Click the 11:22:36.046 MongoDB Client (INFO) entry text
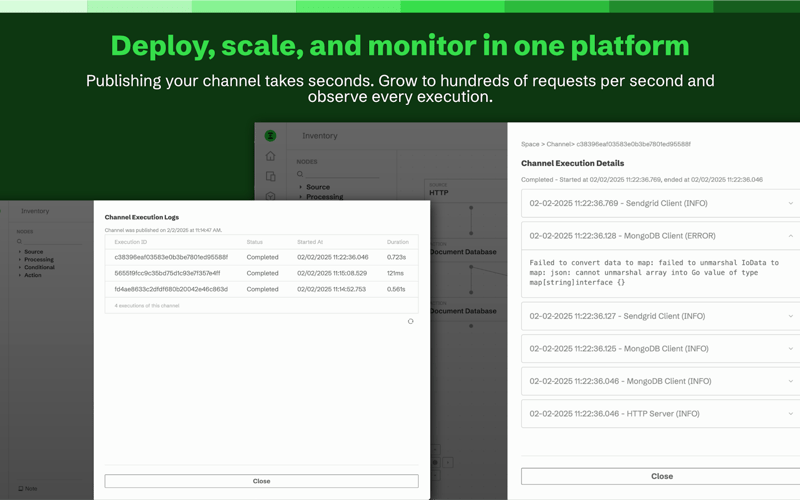The height and width of the screenshot is (500, 800). coord(620,381)
